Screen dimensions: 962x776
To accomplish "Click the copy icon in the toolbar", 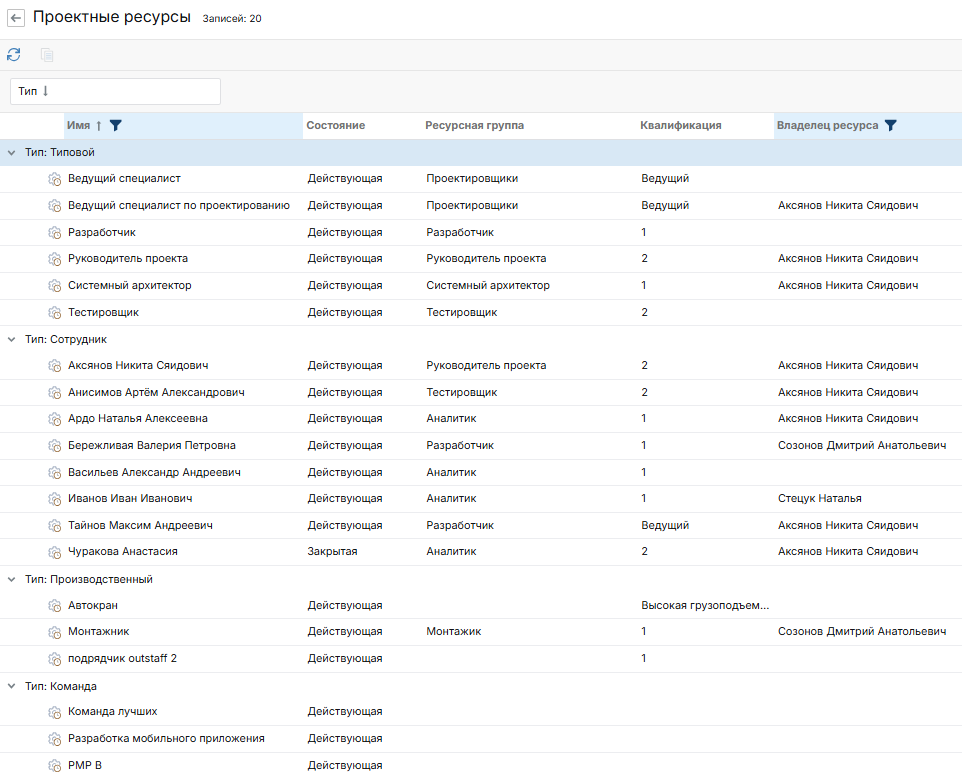I will coord(47,55).
